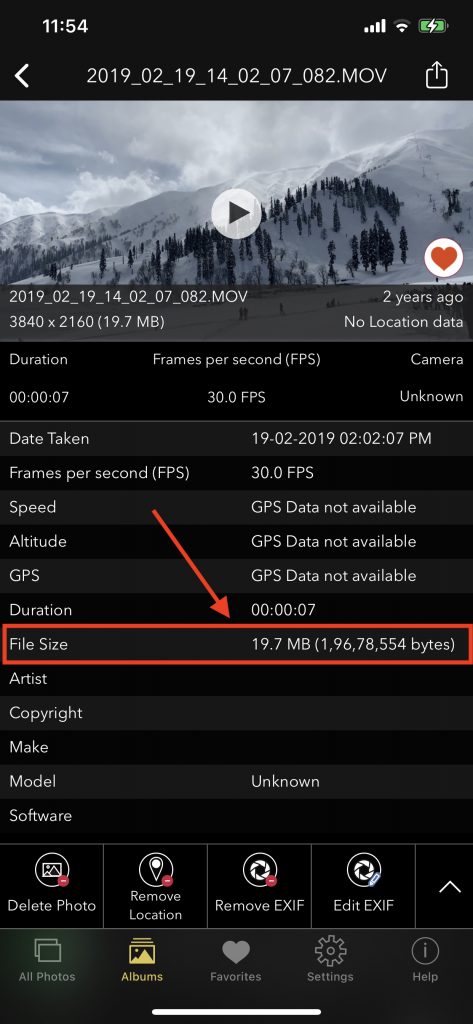Open the Favorites tab
Viewport: 473px width, 1024px height.
pyautogui.click(x=235, y=960)
